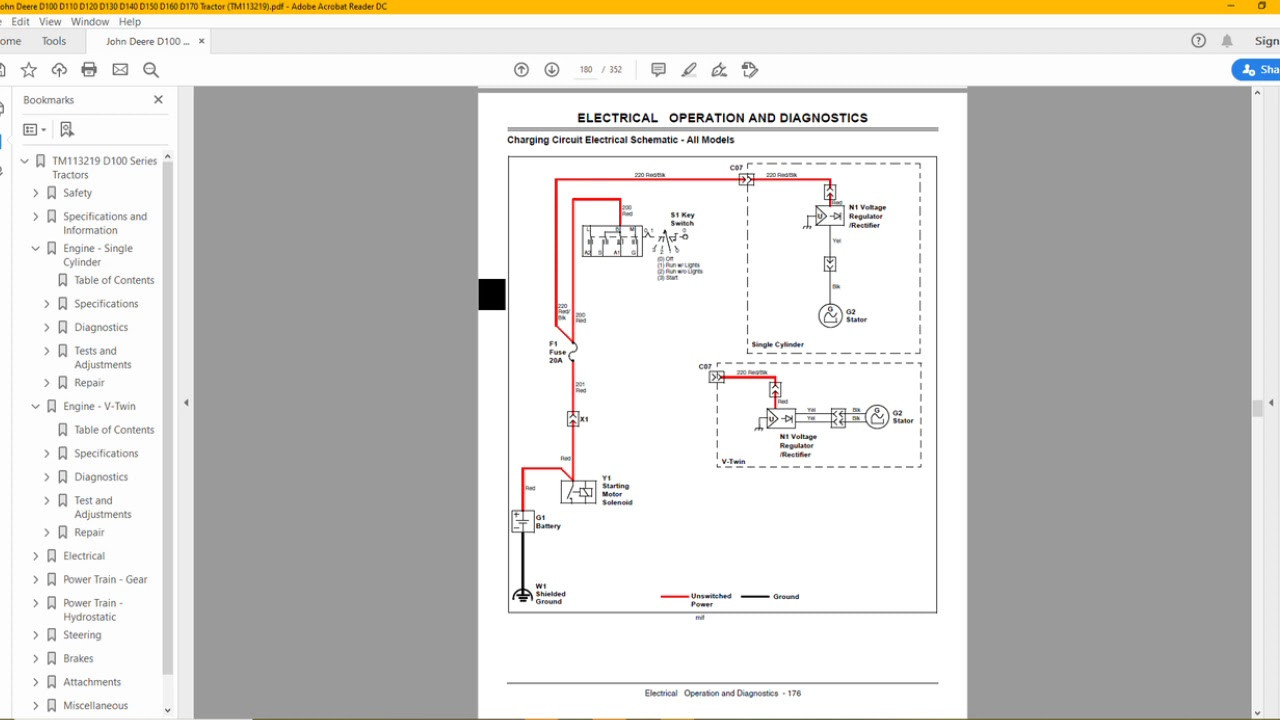This screenshot has height=720, width=1280.
Task: Click the Sign In link
Action: click(1266, 41)
